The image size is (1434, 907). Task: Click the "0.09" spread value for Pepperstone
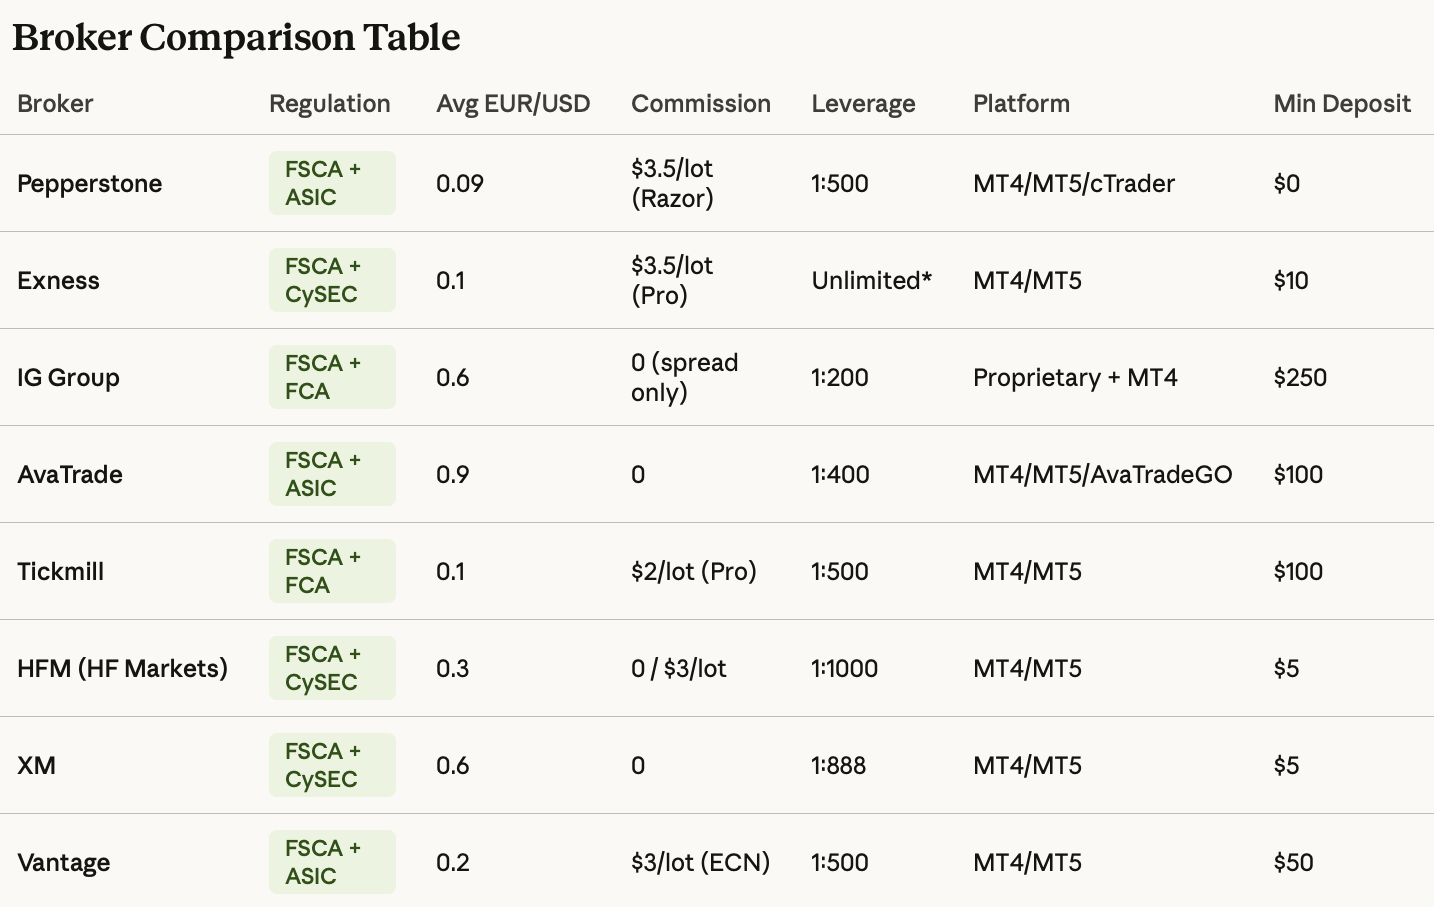460,184
